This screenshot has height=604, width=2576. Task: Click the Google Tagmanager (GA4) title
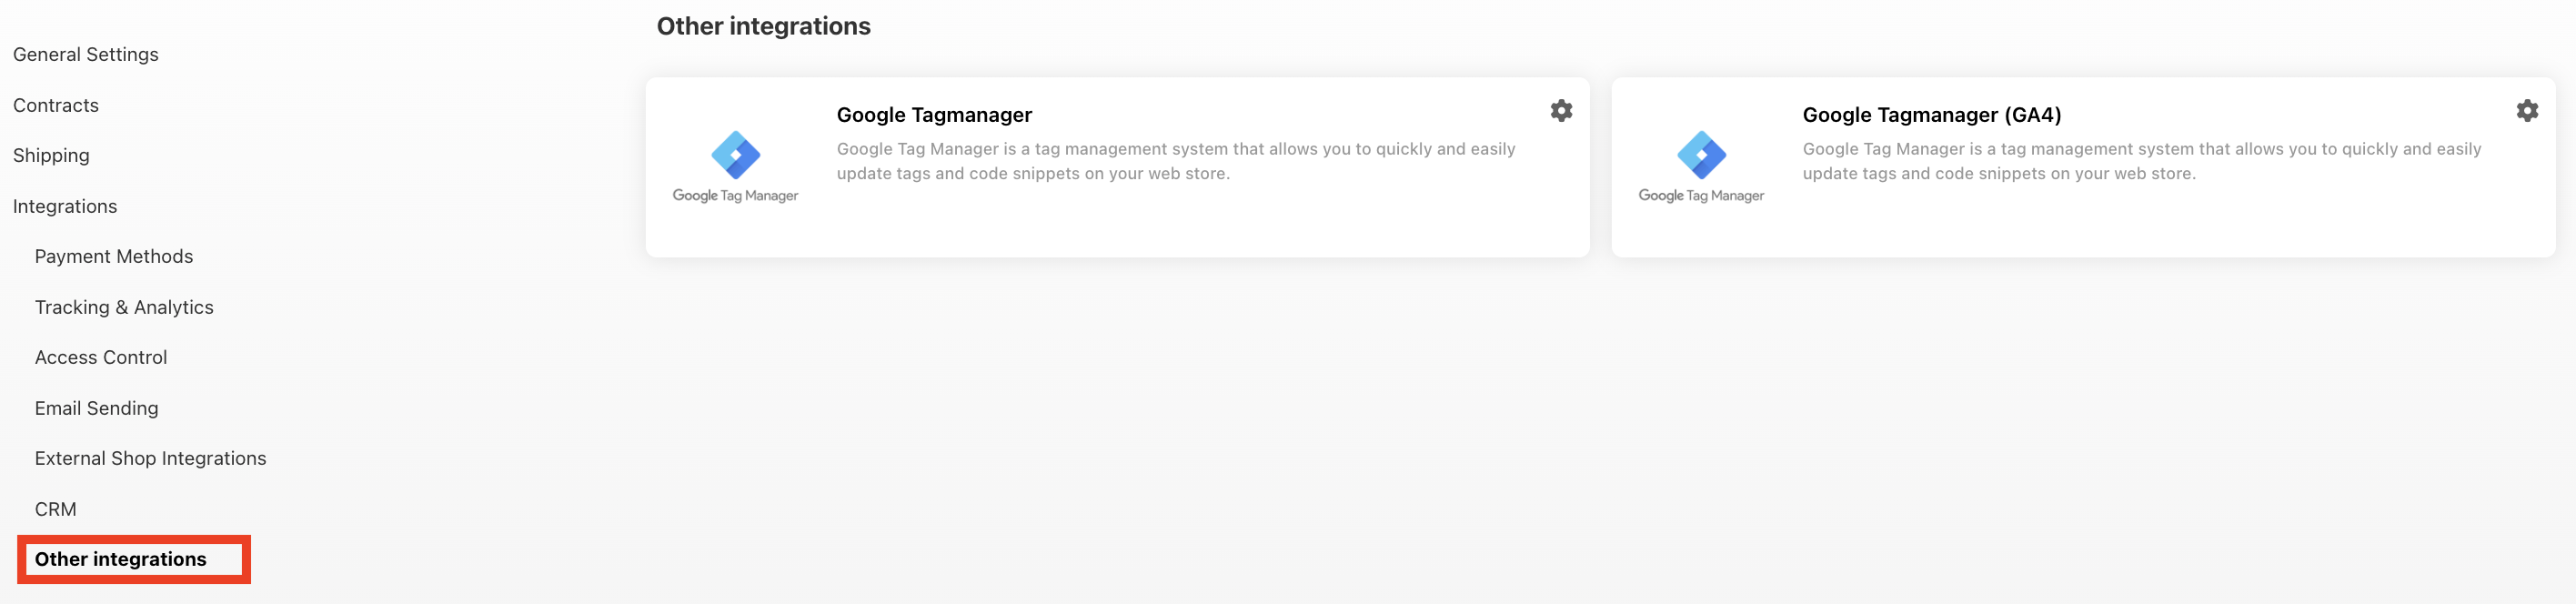[x=1932, y=115]
